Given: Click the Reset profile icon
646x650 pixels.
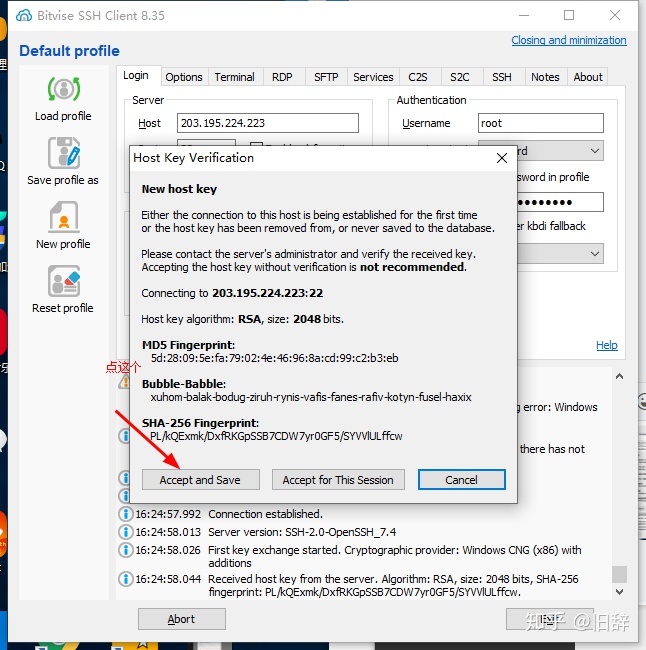Looking at the screenshot, I should pyautogui.click(x=63, y=281).
